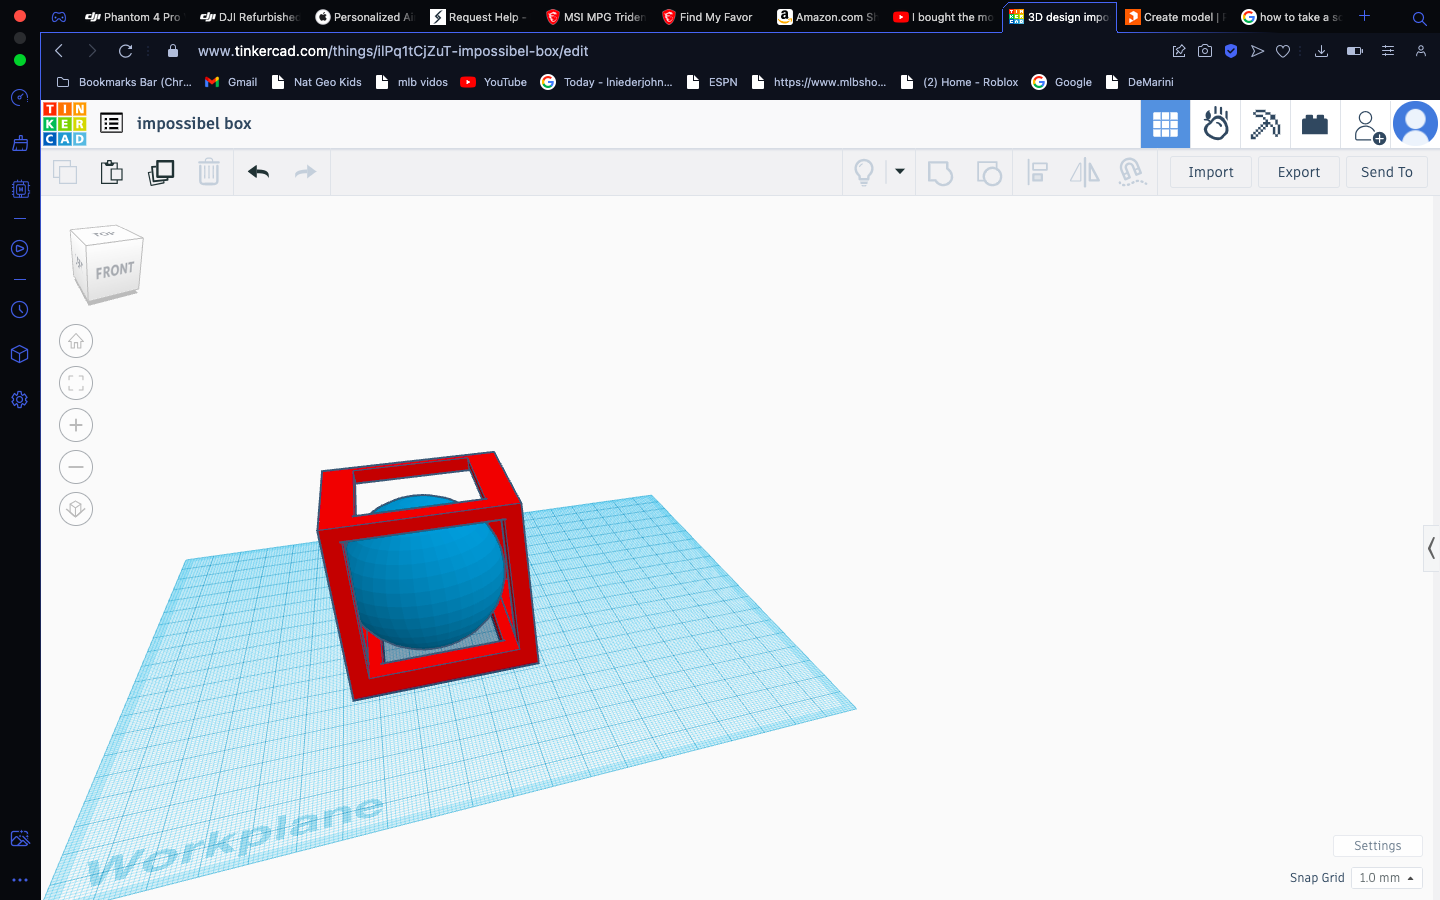Activate the Cruise tool
The image size is (1440, 900).
(x=1131, y=172)
